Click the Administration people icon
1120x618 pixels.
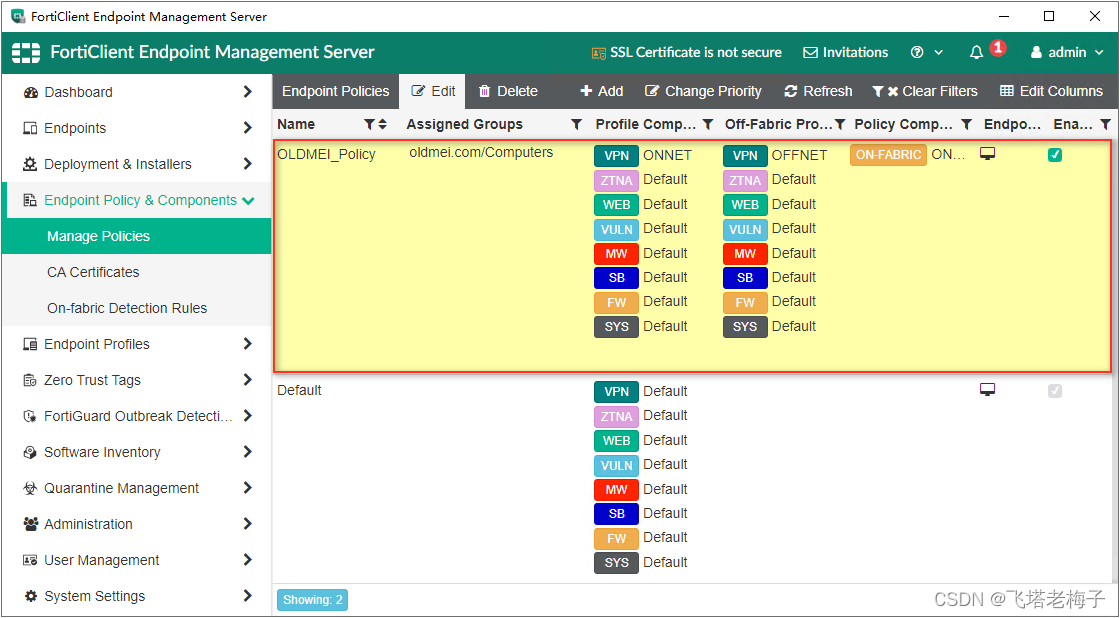(x=30, y=524)
